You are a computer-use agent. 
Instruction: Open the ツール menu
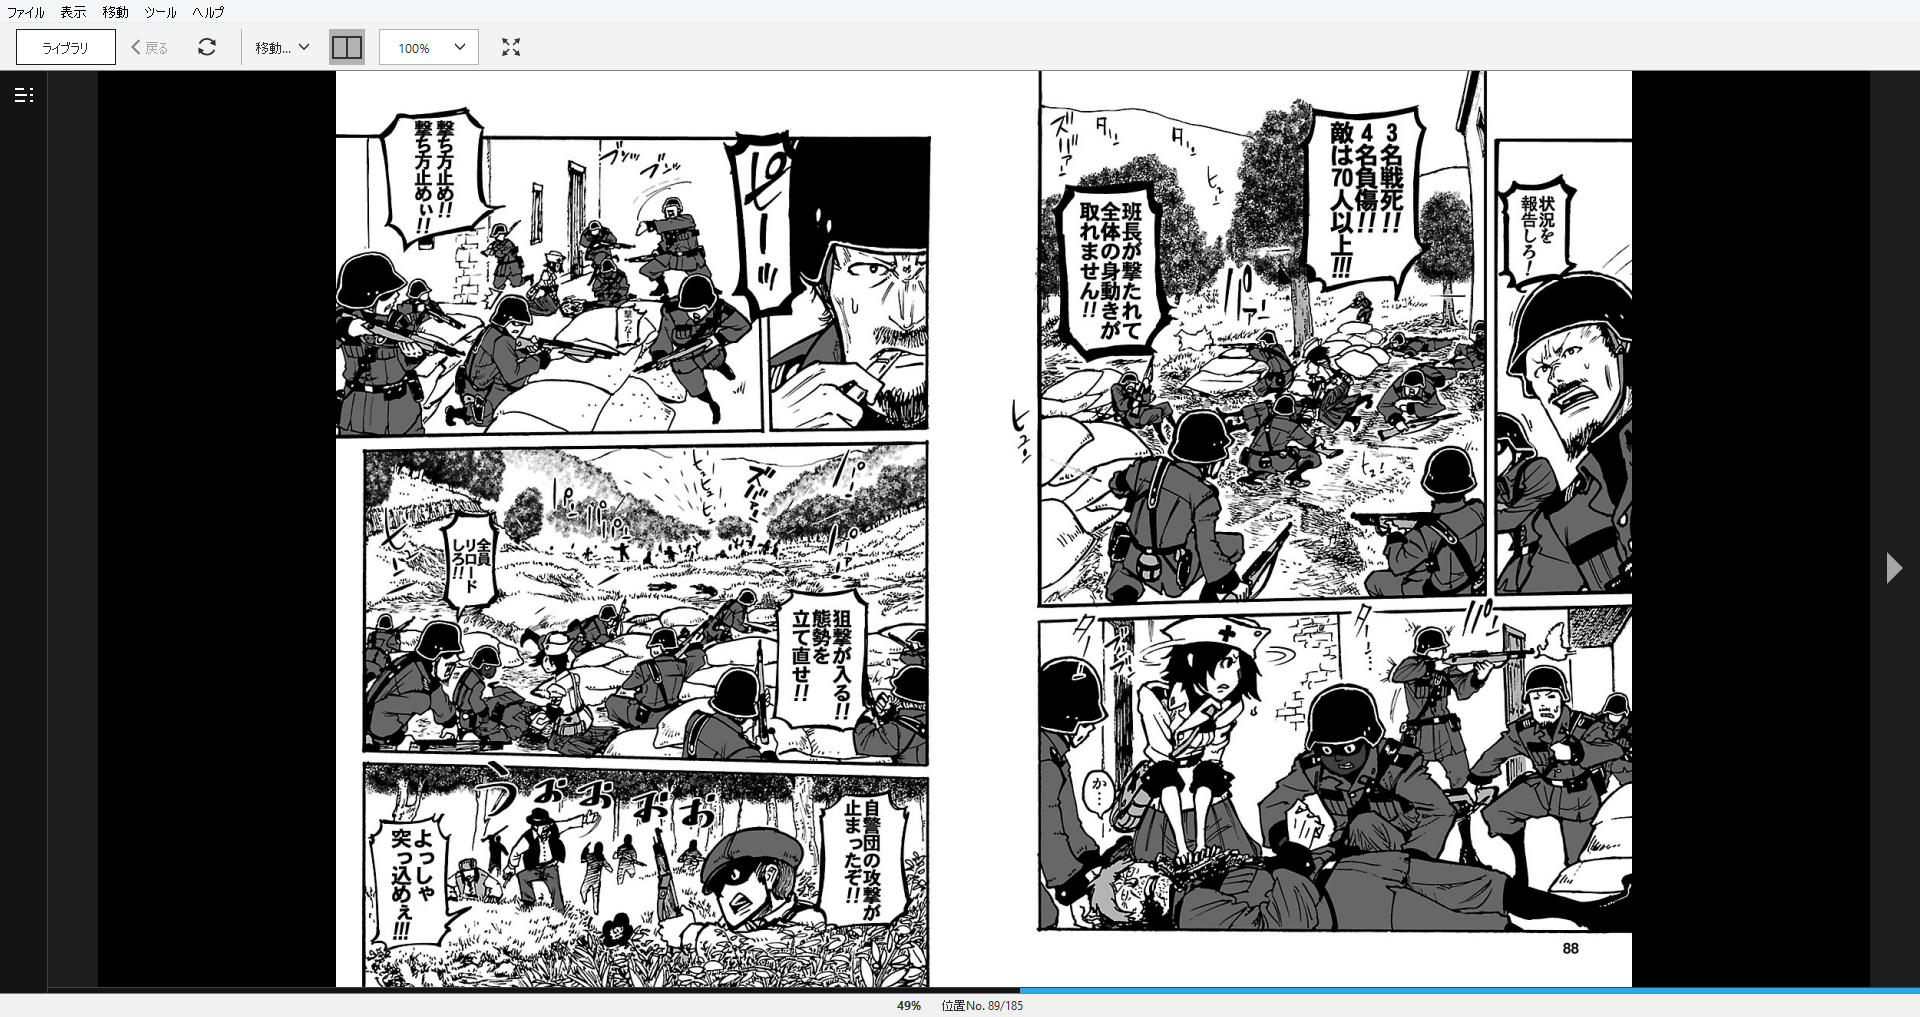click(160, 12)
